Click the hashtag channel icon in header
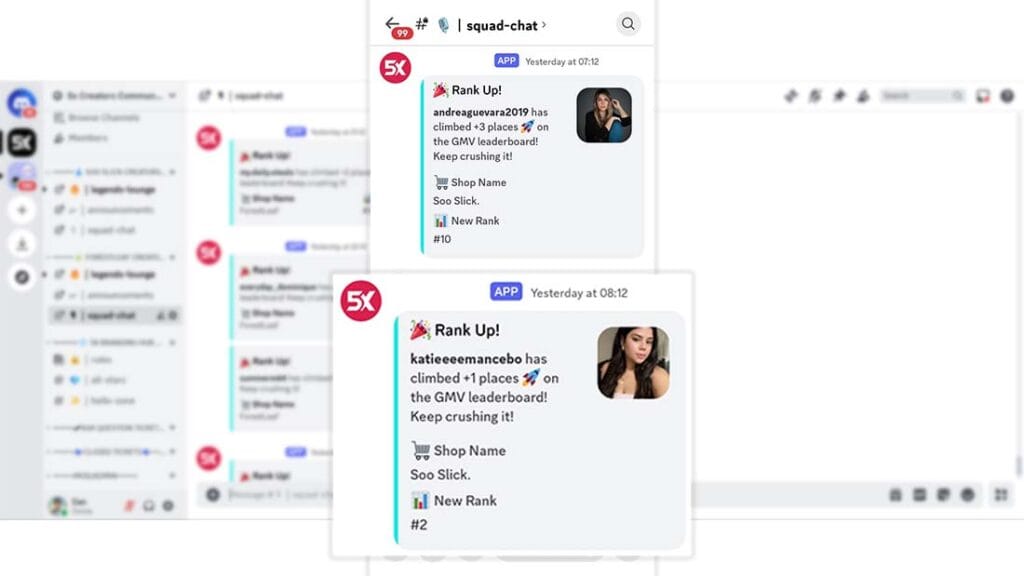 422,25
